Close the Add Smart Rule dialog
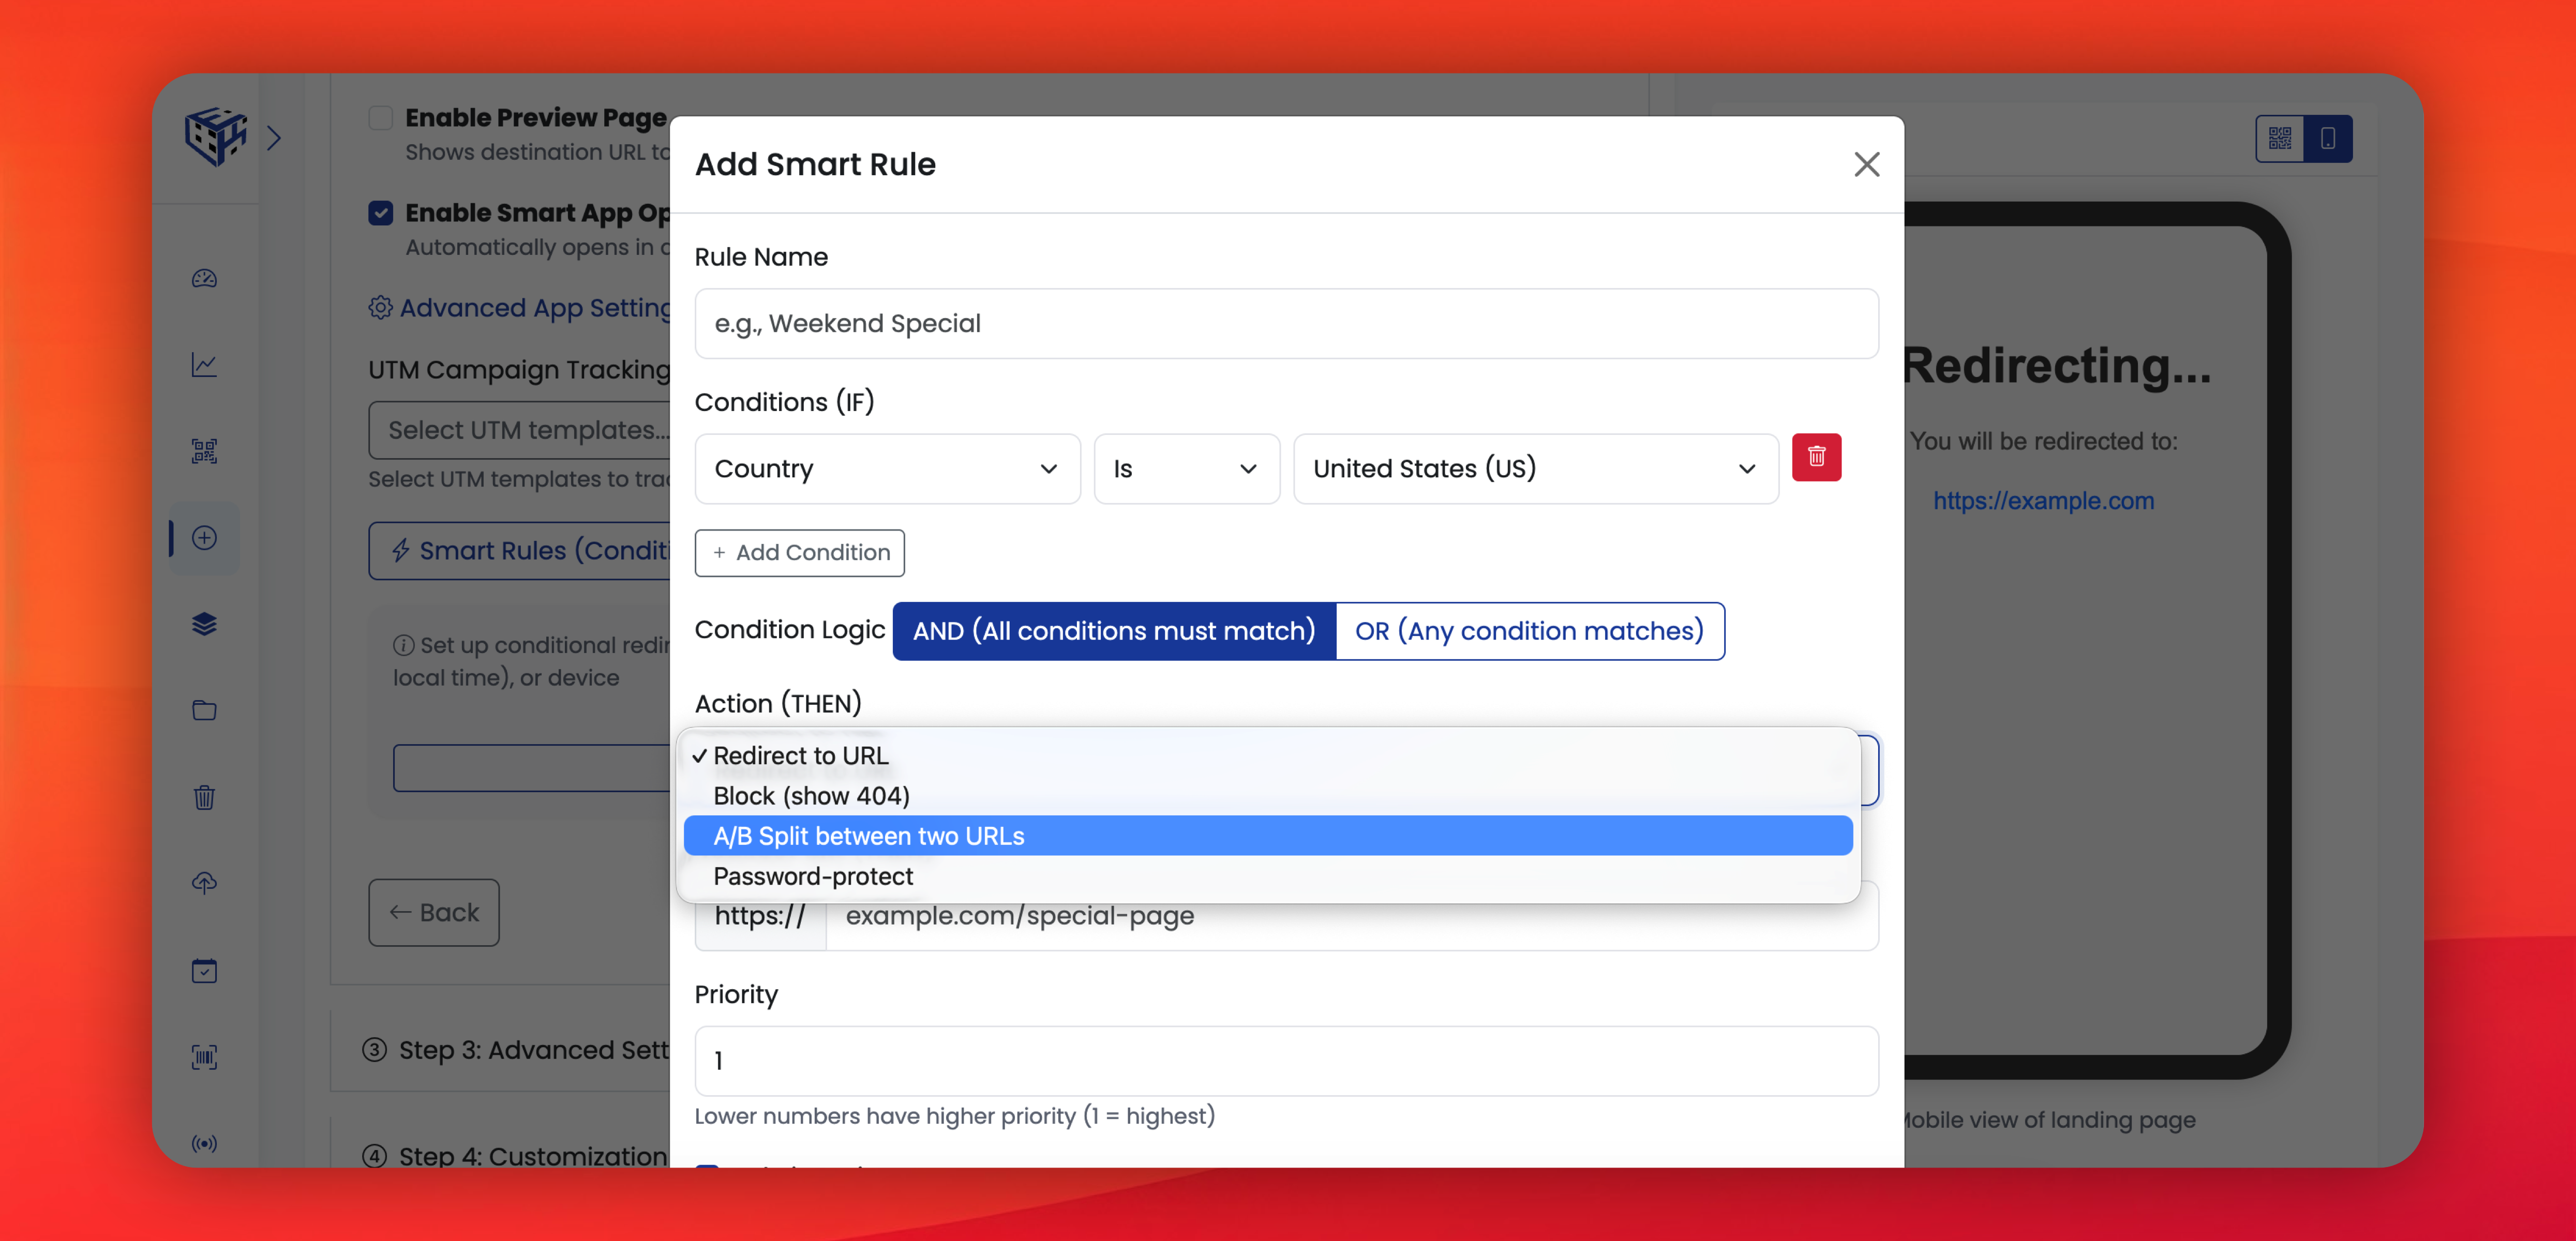This screenshot has height=1241, width=2576. pos(1866,164)
